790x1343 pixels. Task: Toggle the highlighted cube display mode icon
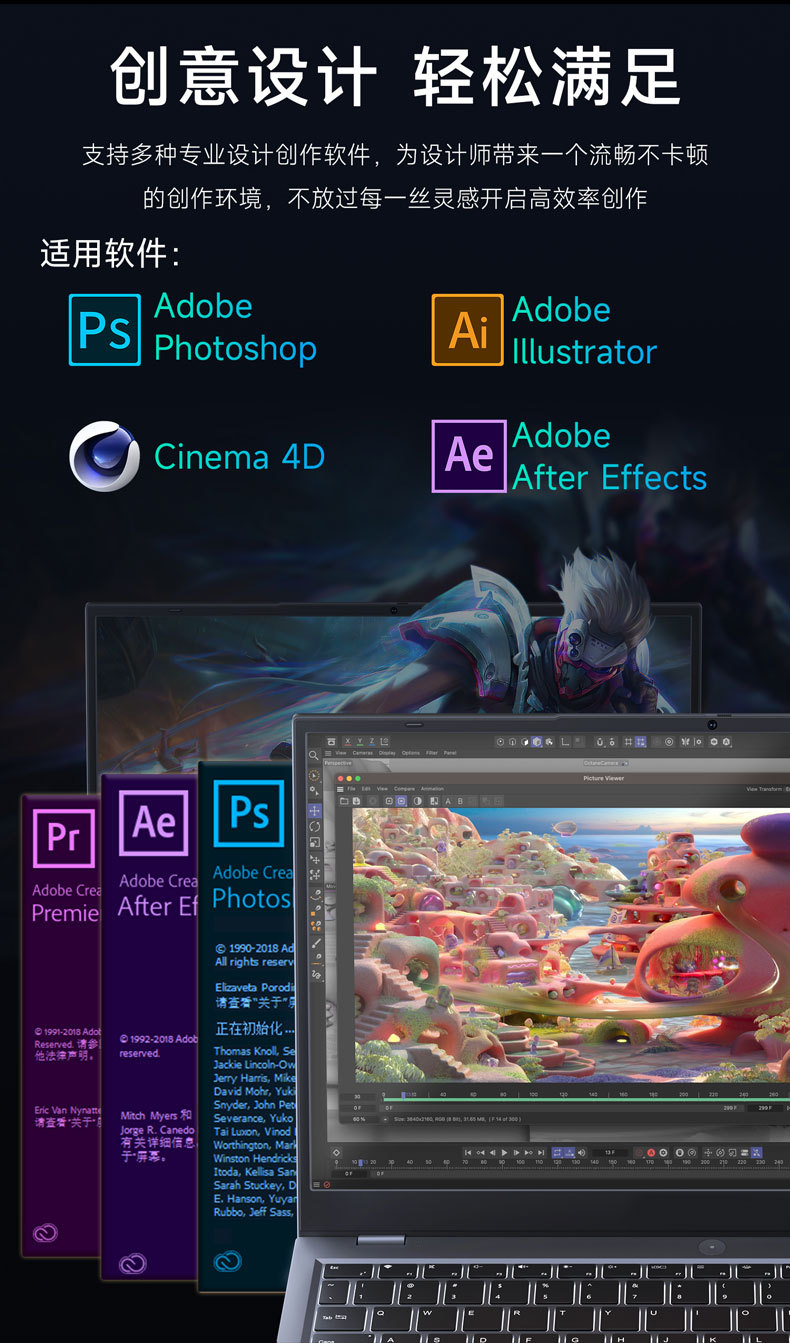tap(536, 742)
